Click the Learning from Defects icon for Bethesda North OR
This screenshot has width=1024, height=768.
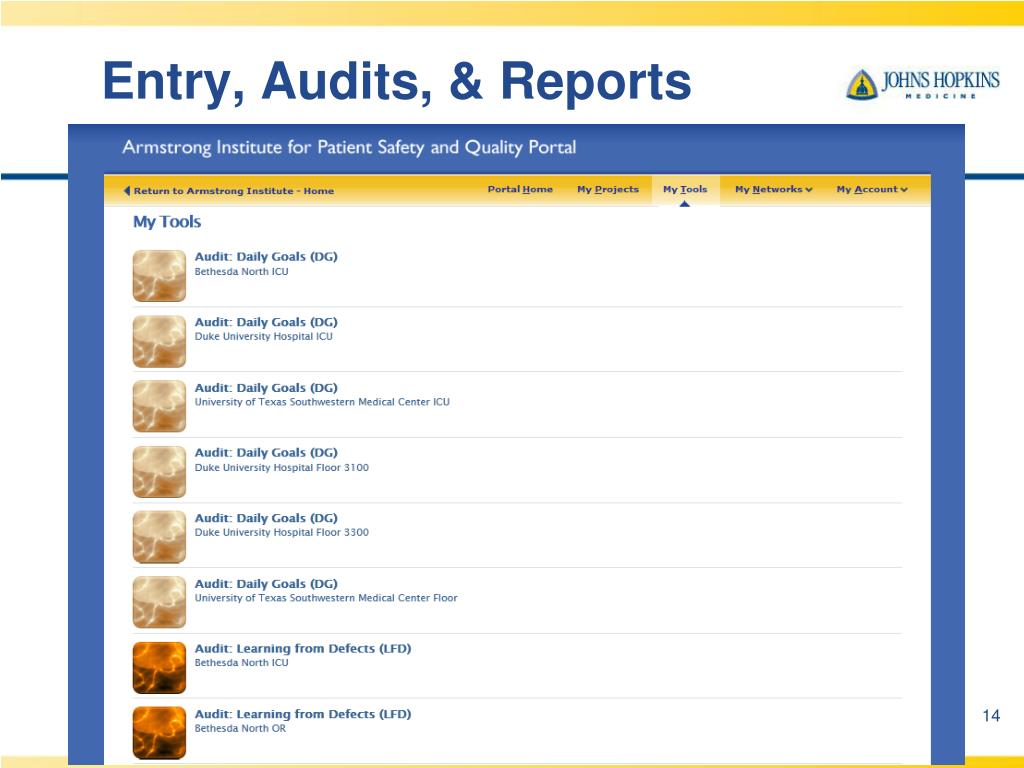159,733
